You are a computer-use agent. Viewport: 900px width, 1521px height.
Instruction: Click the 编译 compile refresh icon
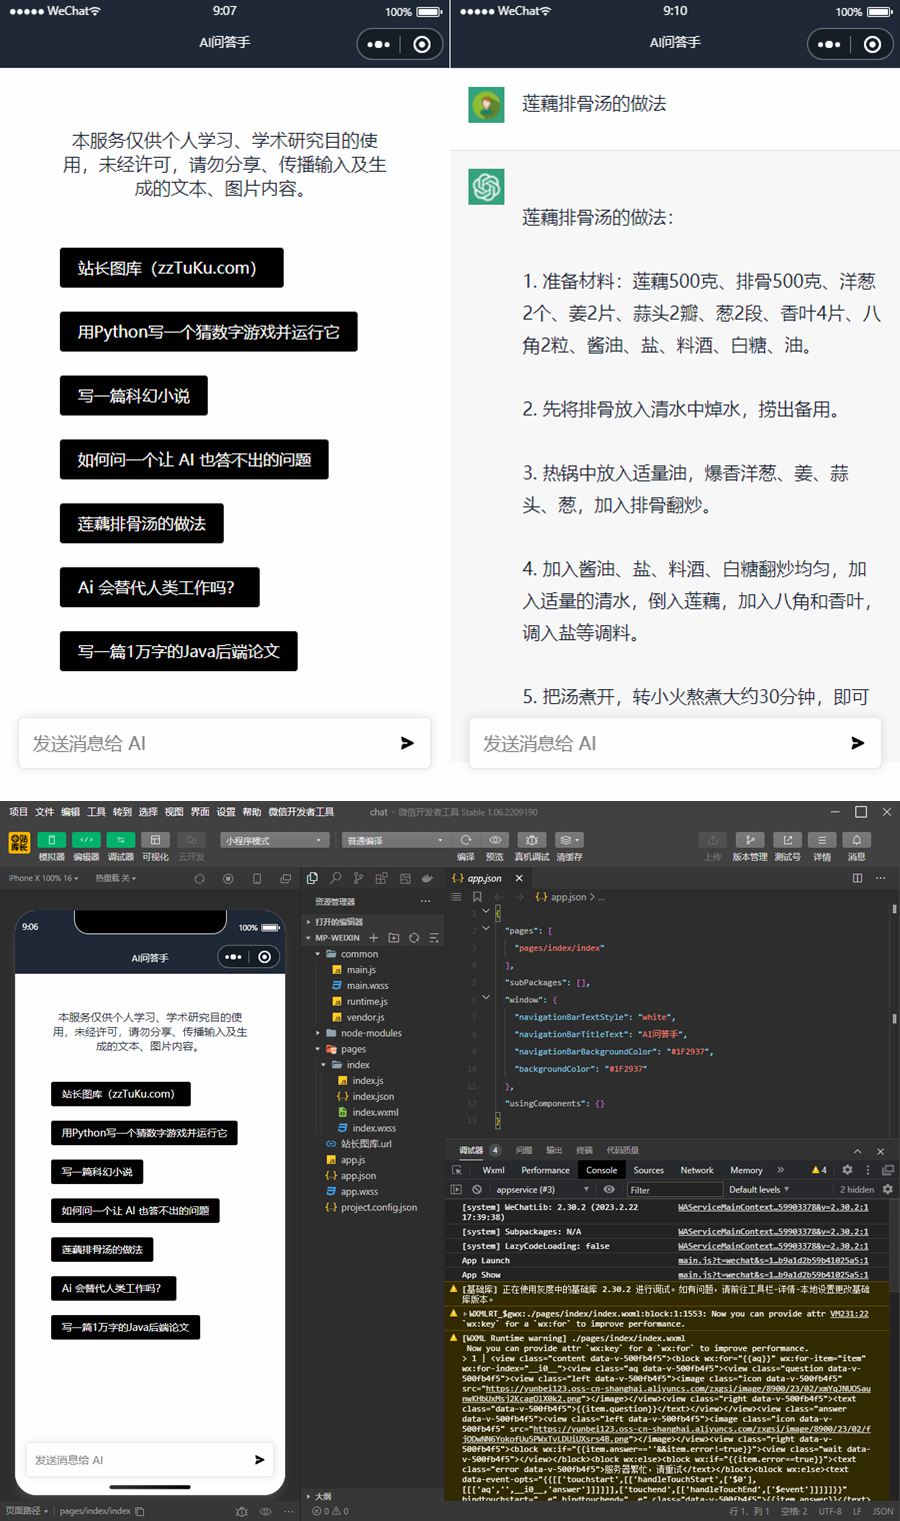tap(466, 840)
